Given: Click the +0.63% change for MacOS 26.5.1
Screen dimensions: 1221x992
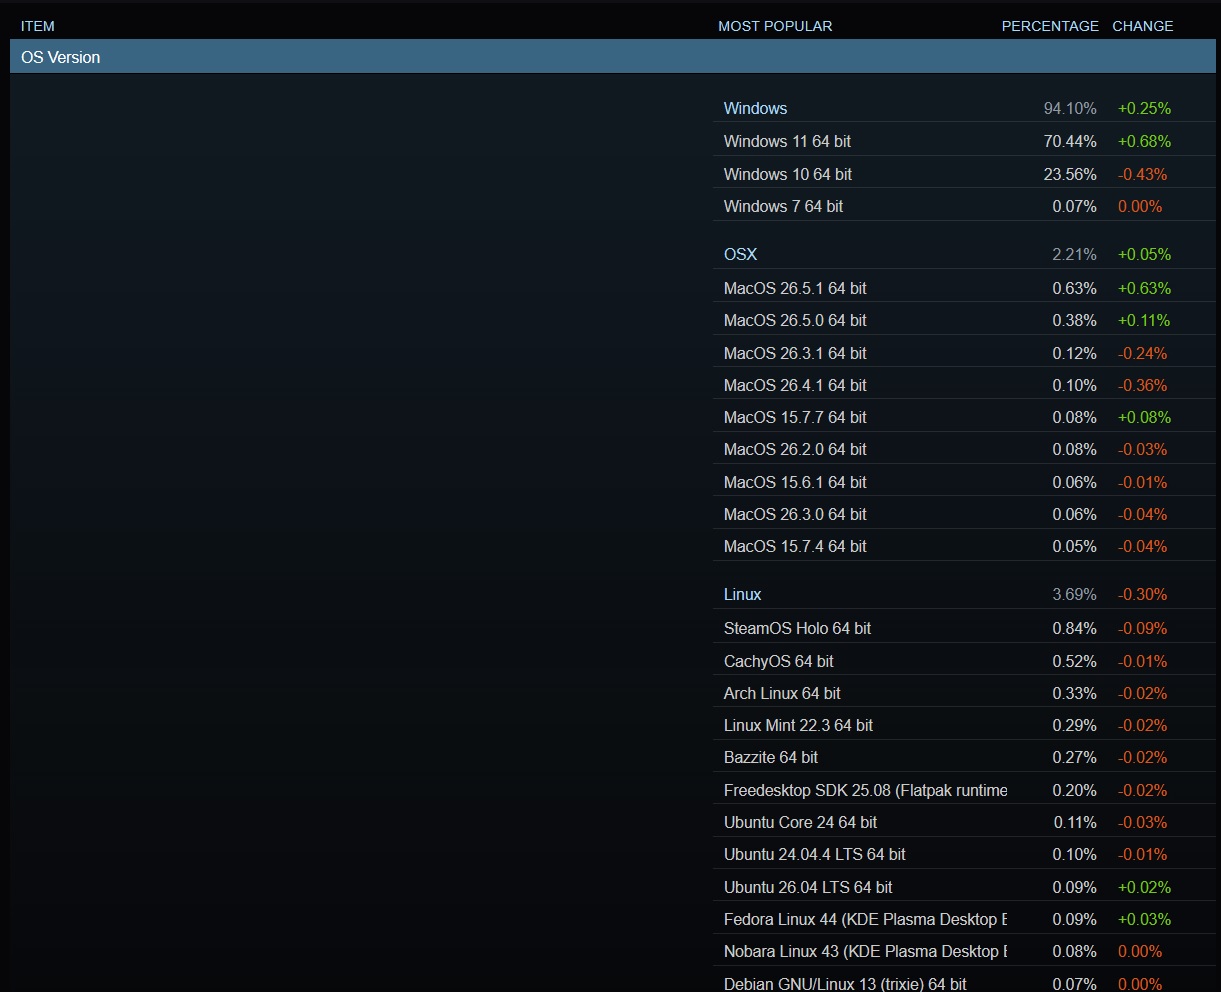Looking at the screenshot, I should [x=1144, y=288].
